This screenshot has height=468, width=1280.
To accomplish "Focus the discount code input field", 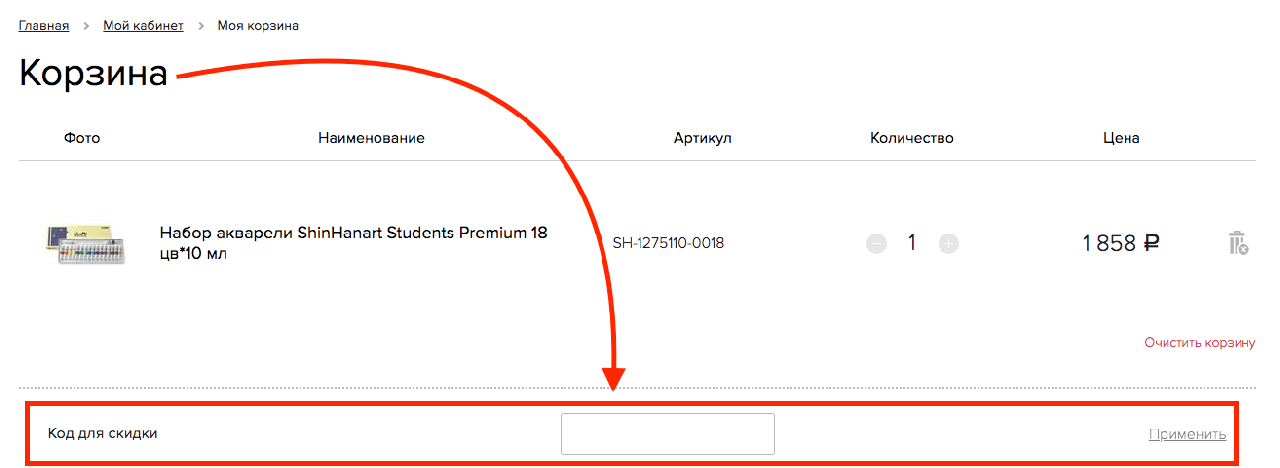I will (x=667, y=434).
